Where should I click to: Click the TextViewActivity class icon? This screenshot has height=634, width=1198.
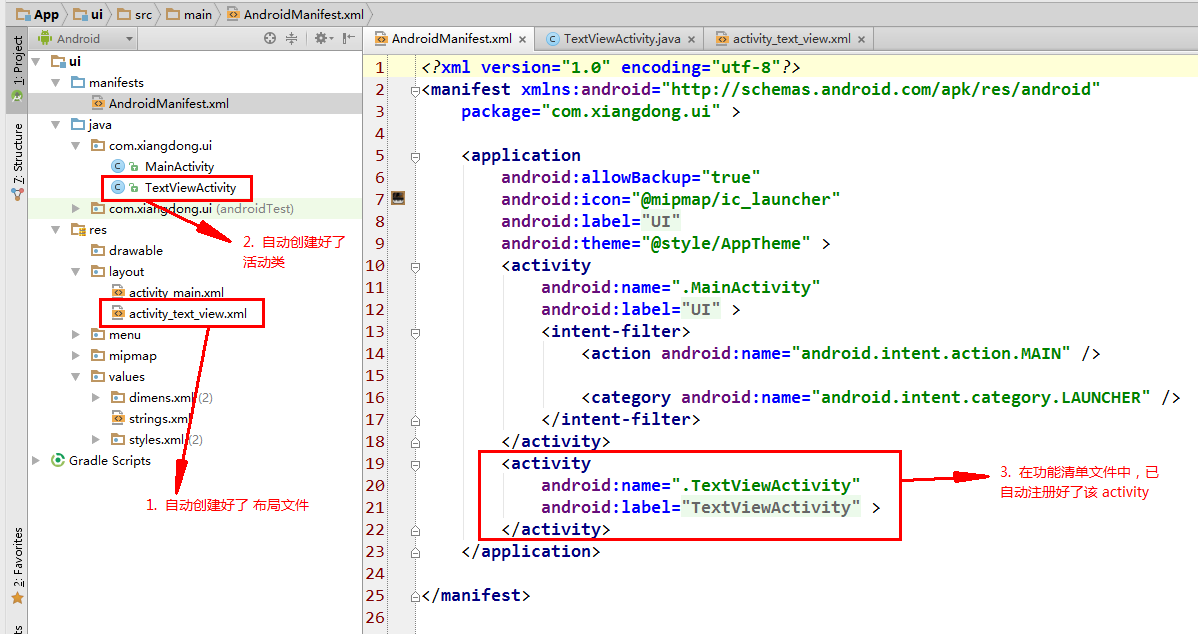[118, 187]
